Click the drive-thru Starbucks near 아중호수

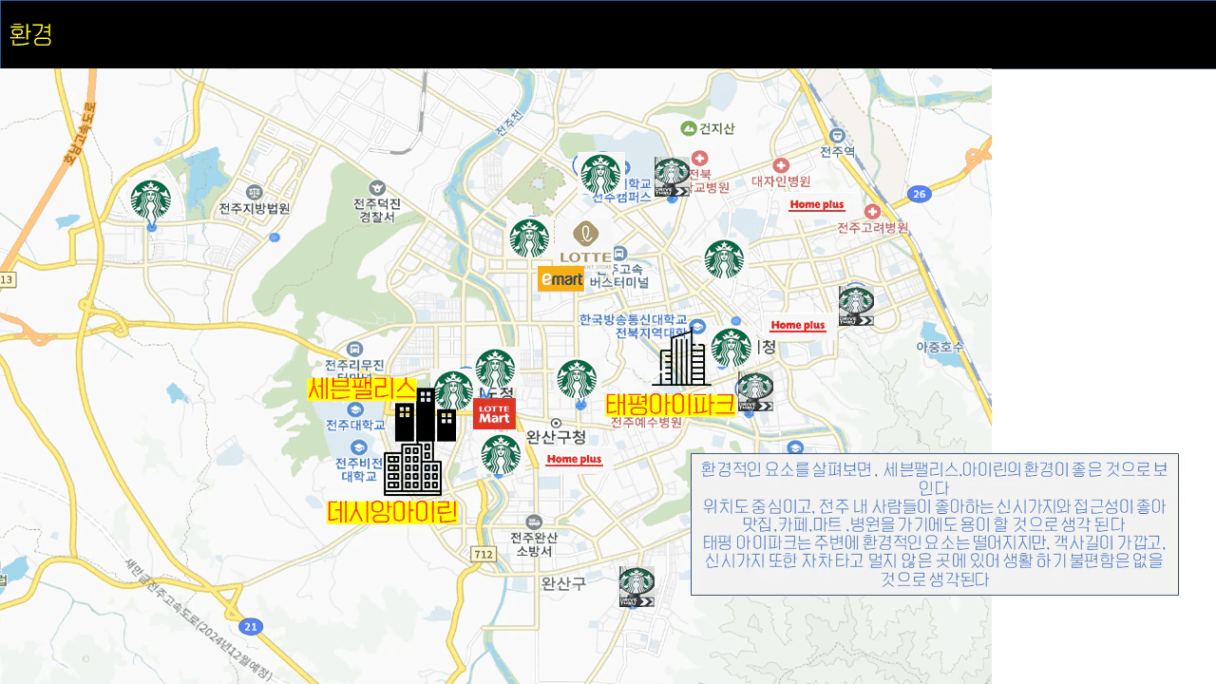coord(856,306)
